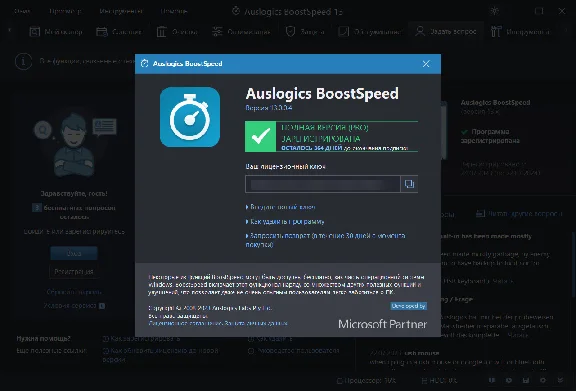The height and width of the screenshot is (391, 576).
Task: Open the 'Руководство пользователя' link
Action: point(294,351)
